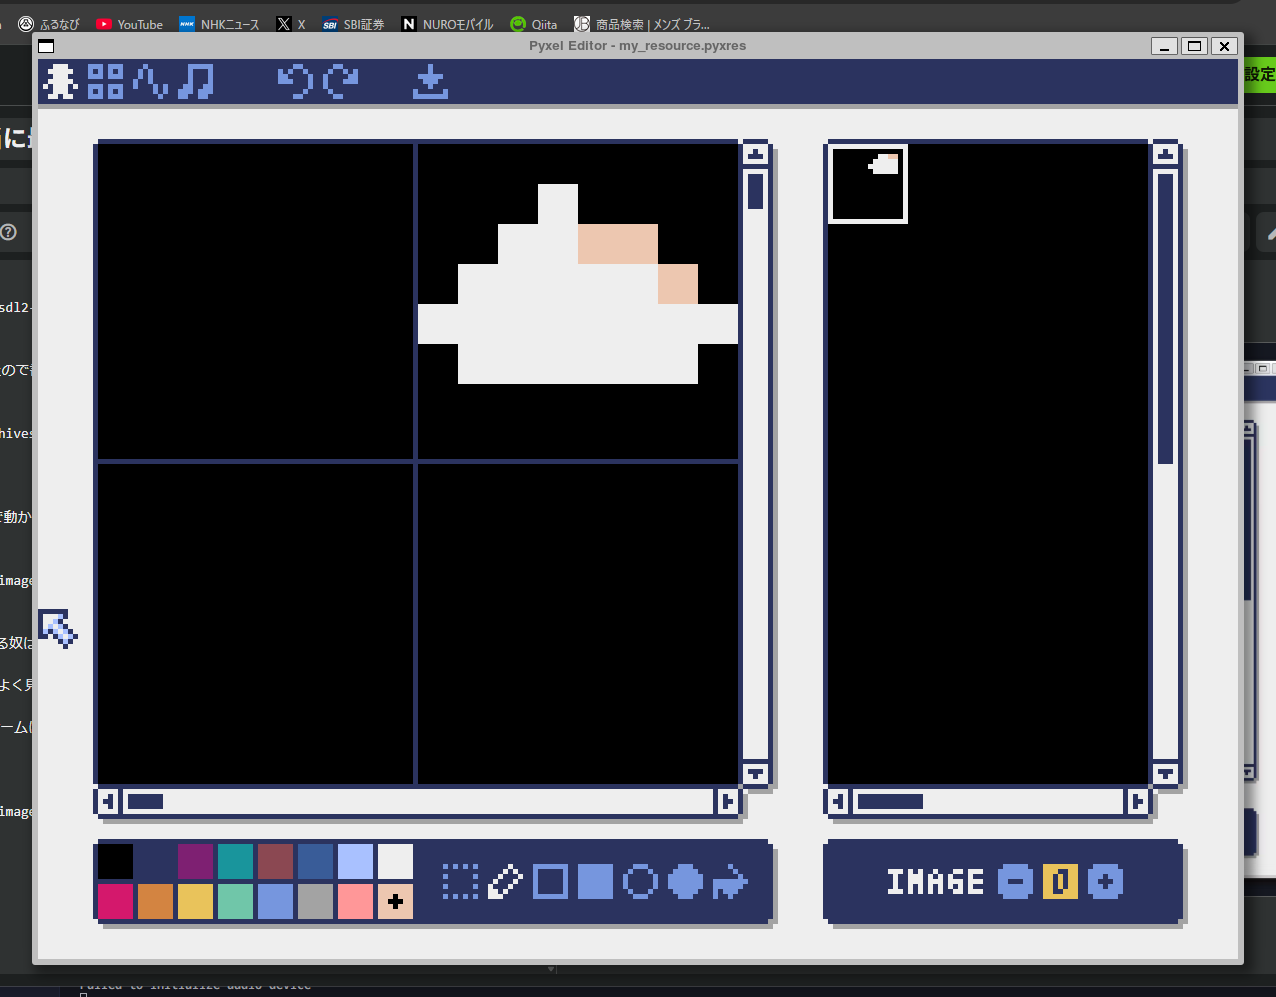
Task: Click the sprite thumbnail in tilemap view
Action: (x=867, y=183)
